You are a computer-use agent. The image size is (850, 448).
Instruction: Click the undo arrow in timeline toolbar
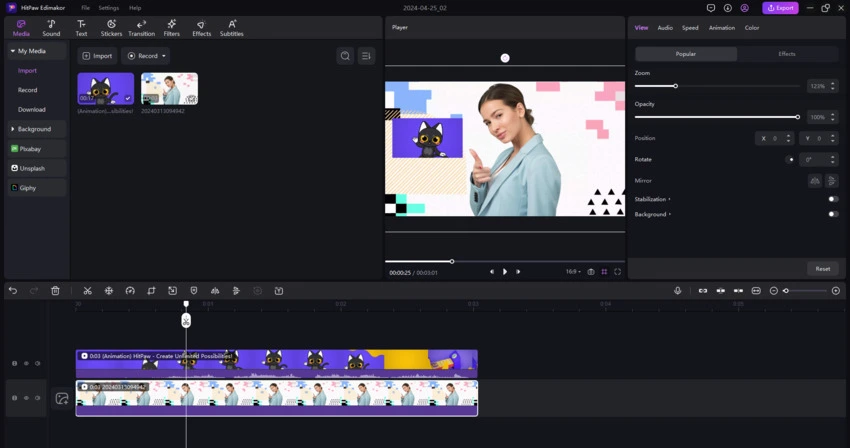pos(13,291)
